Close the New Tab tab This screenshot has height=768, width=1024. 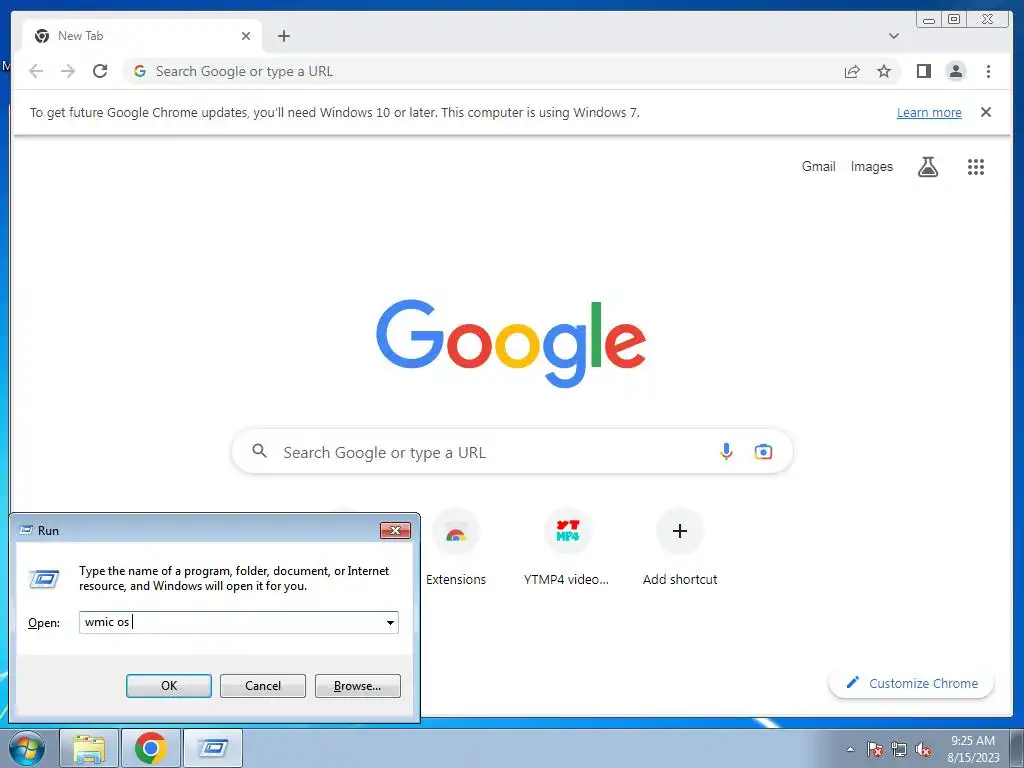[246, 36]
